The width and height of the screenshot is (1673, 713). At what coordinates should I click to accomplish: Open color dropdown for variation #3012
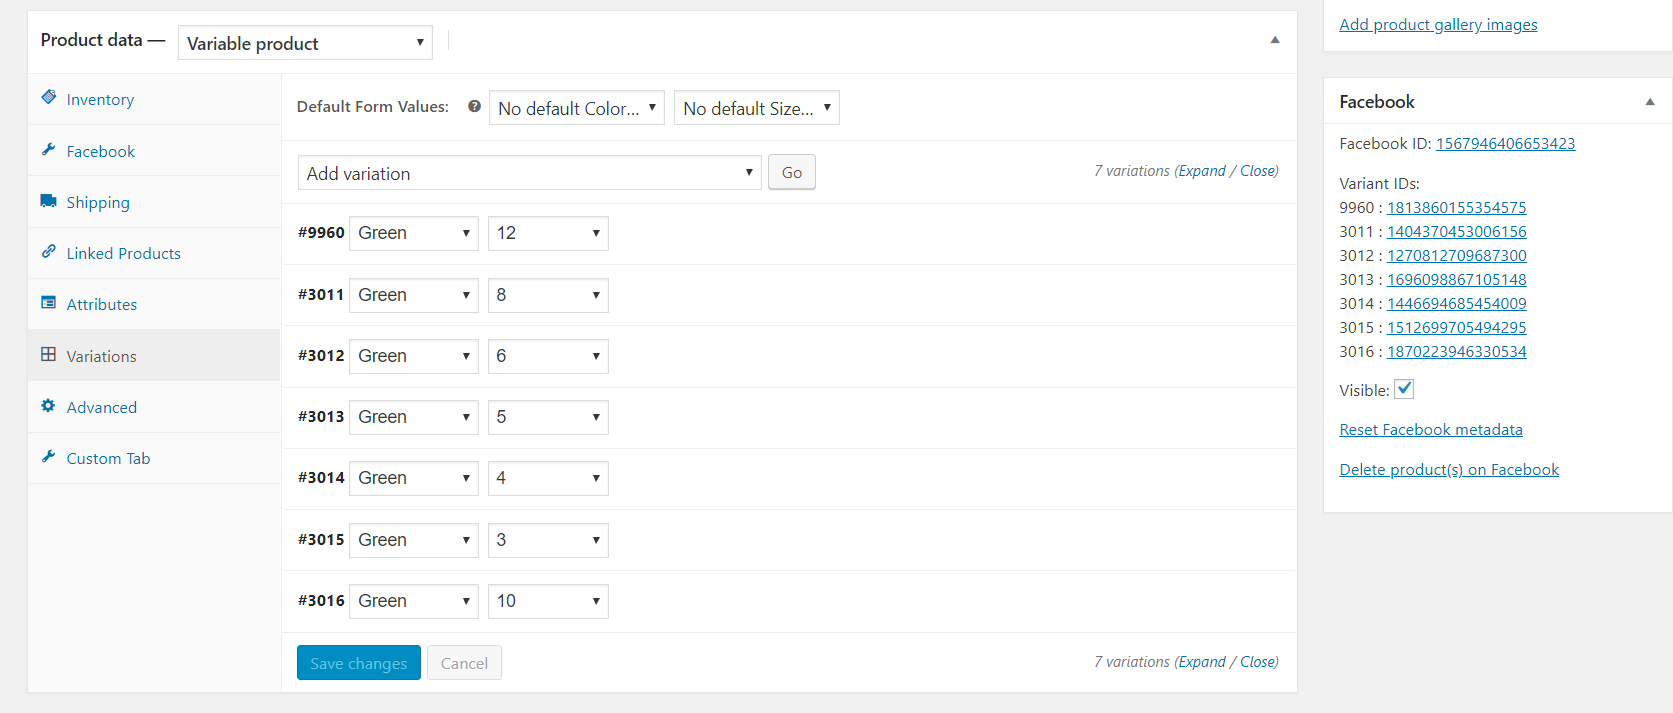pos(414,356)
